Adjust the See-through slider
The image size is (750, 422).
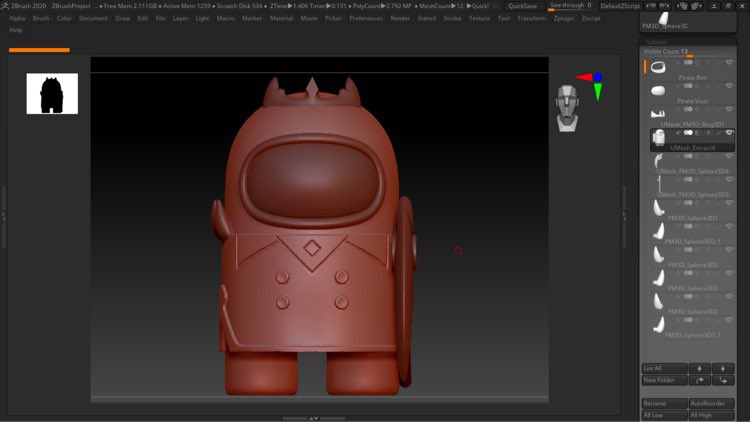569,5
